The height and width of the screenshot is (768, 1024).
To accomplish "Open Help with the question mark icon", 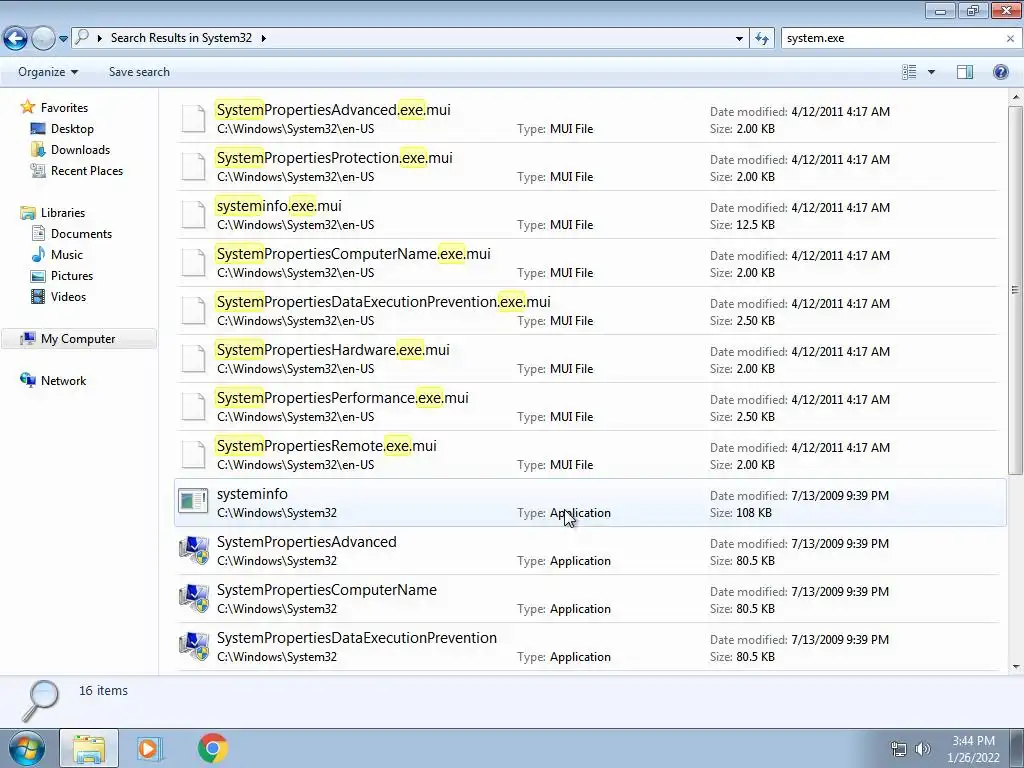I will 1000,72.
